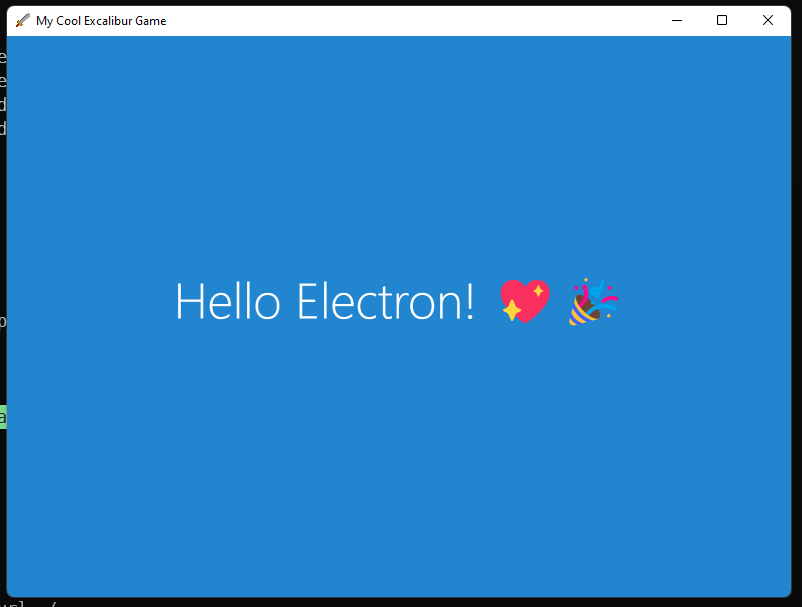Select the Hello Electron! heading
The image size is (802, 607).
325,302
